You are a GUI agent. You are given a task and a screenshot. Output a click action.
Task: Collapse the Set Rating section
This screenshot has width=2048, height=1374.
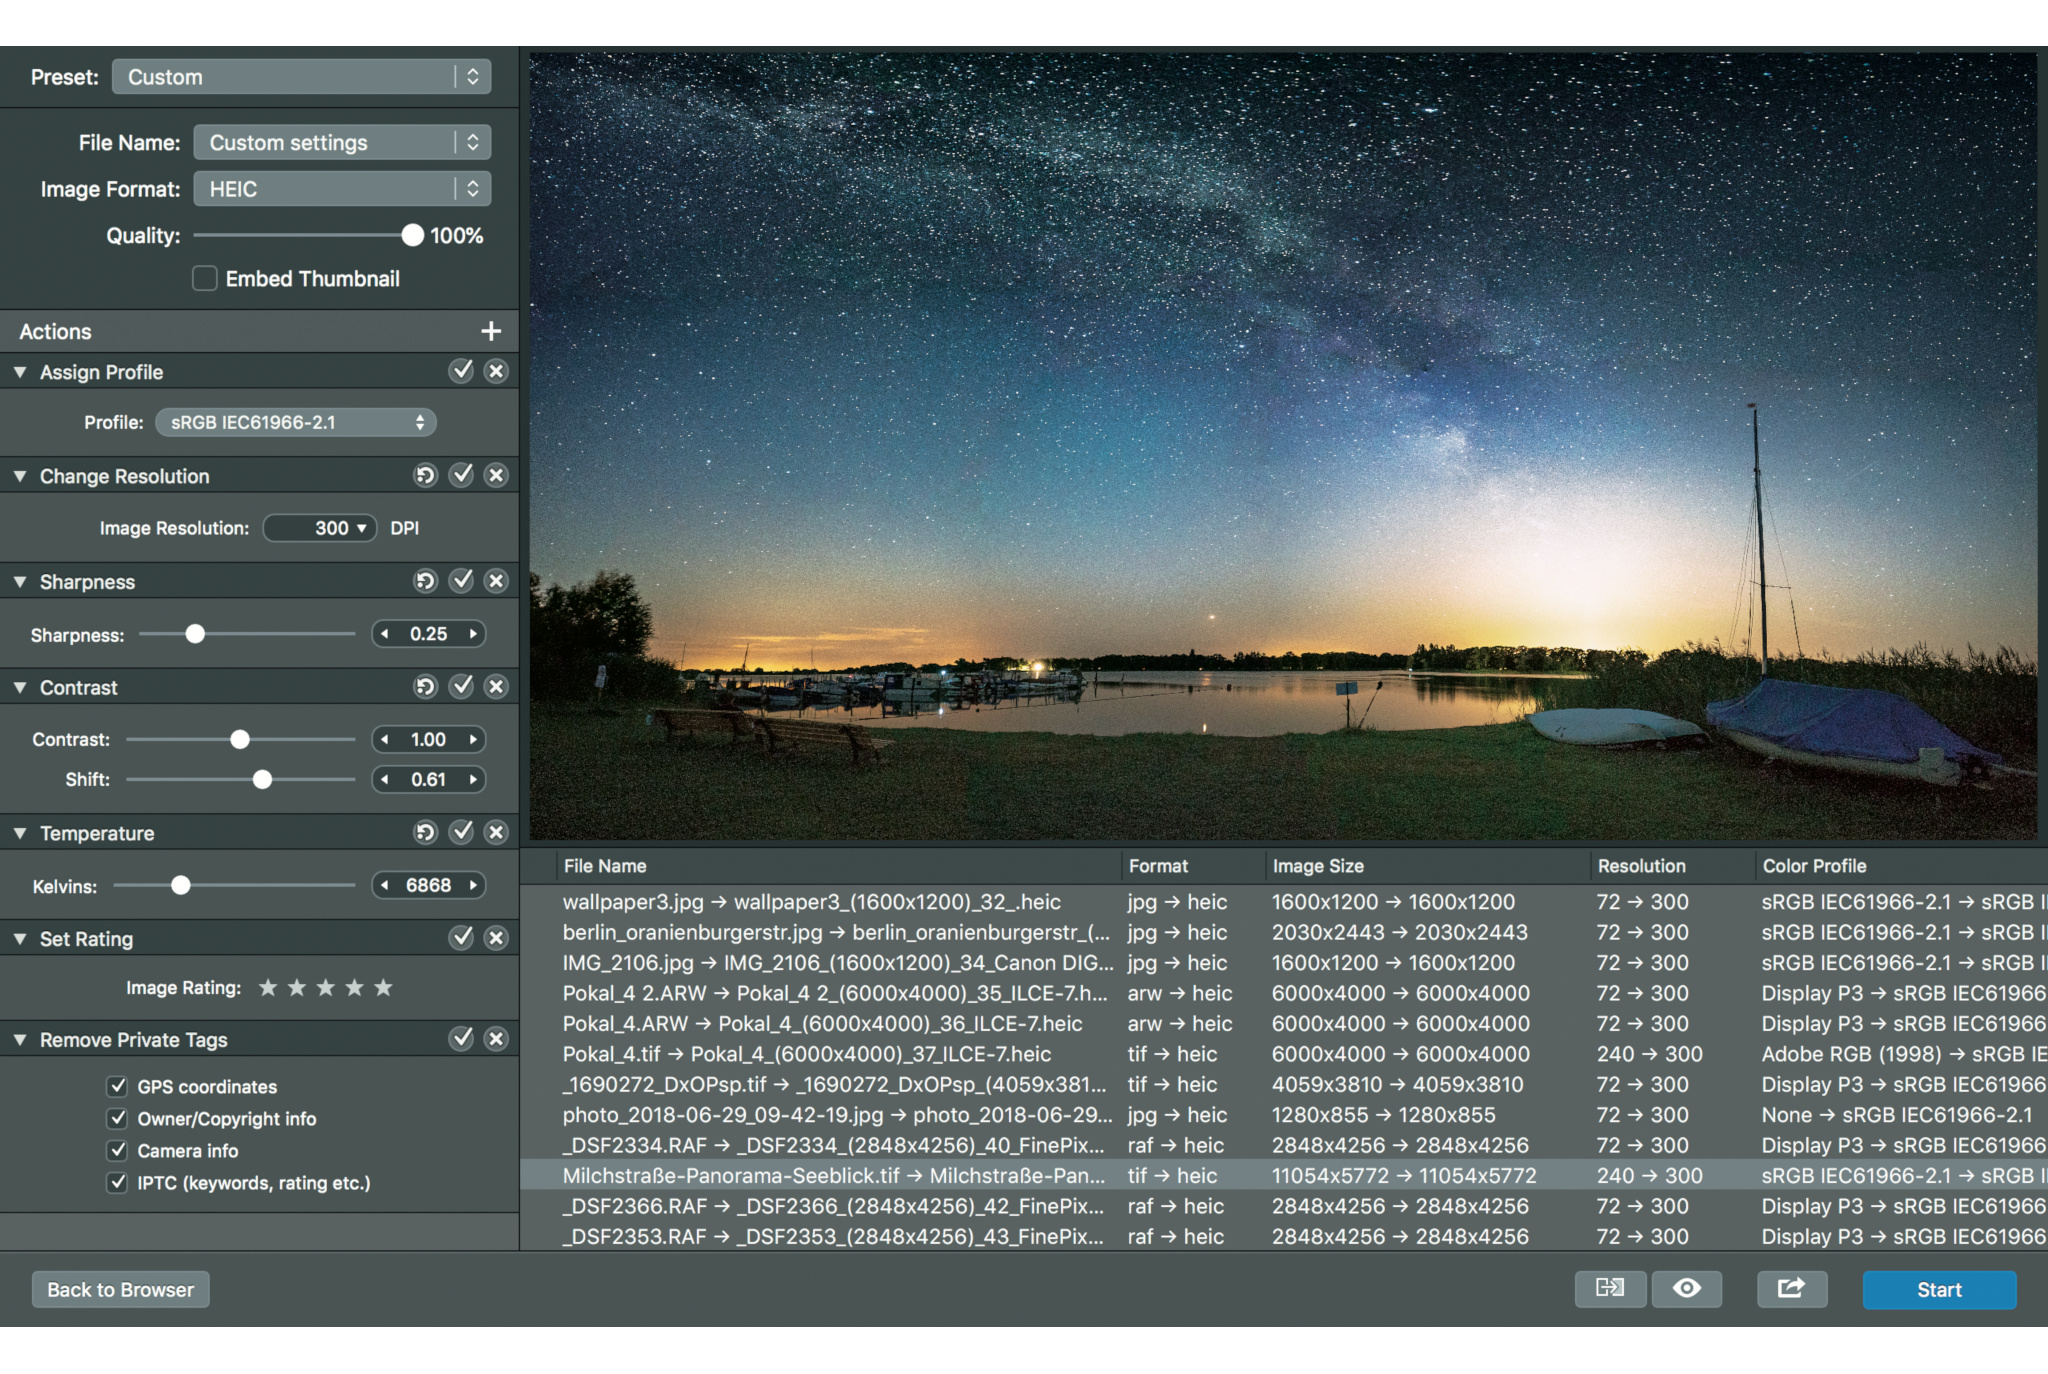pyautogui.click(x=20, y=939)
